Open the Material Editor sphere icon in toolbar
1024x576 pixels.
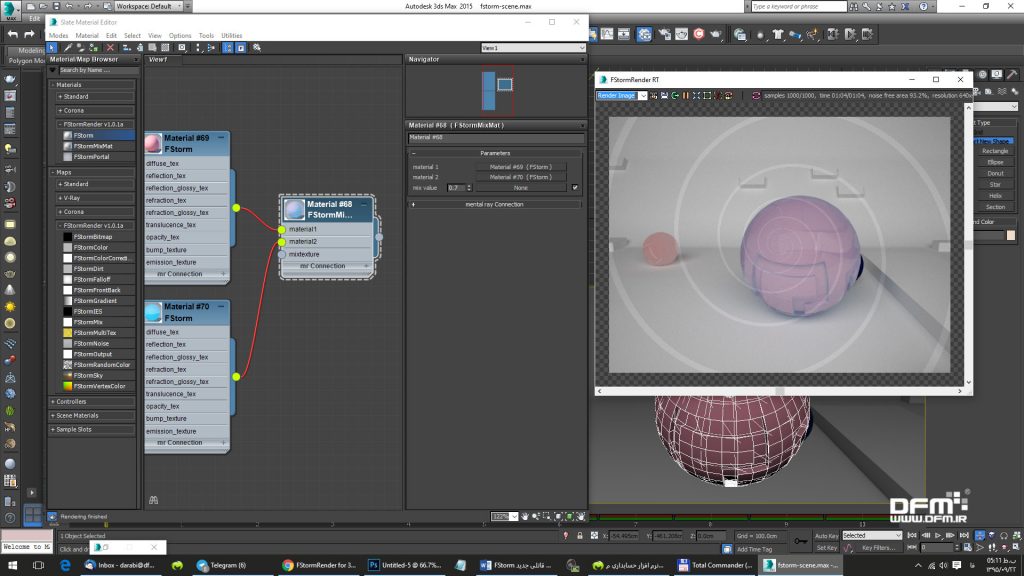pyautogui.click(x=645, y=34)
